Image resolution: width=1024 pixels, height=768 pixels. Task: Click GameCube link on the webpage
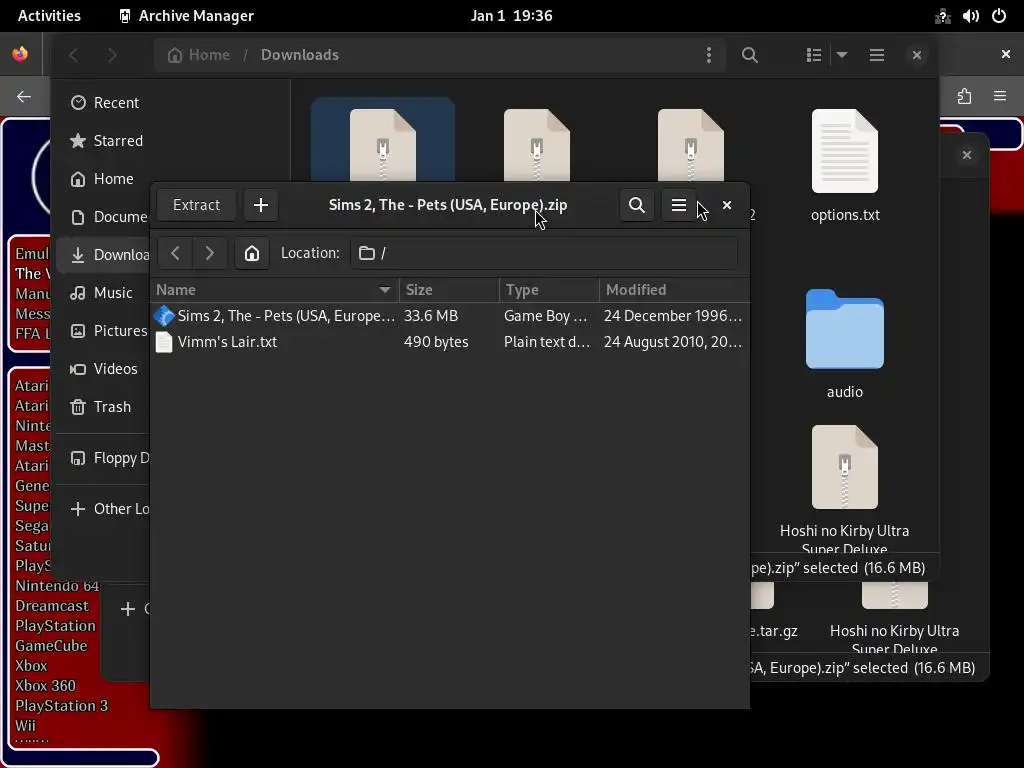(51, 646)
